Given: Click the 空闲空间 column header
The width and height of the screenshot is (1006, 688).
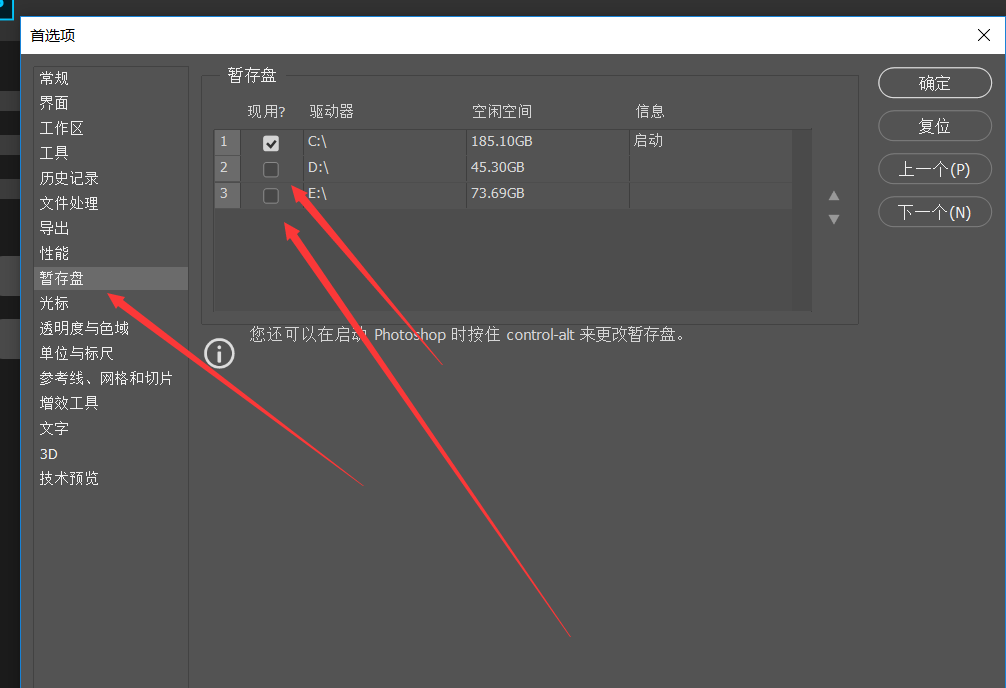Looking at the screenshot, I should [502, 112].
